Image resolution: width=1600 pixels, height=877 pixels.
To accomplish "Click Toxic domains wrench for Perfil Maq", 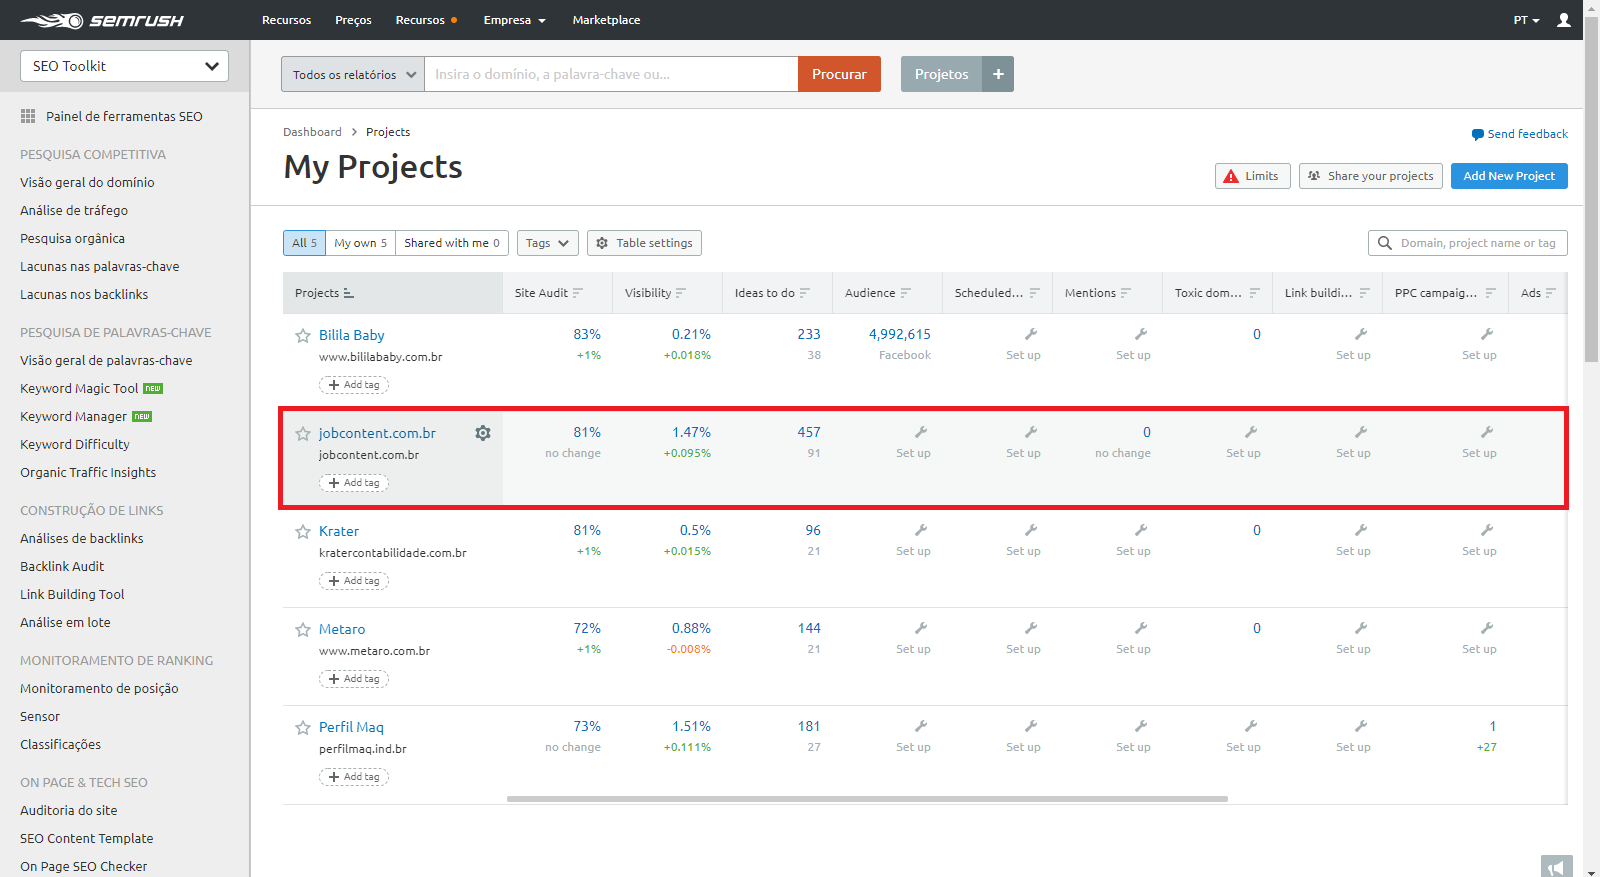I will coord(1251,726).
